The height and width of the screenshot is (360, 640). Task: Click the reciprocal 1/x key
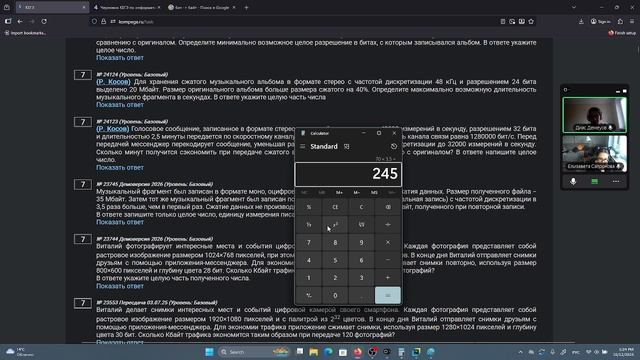pyautogui.click(x=309, y=224)
